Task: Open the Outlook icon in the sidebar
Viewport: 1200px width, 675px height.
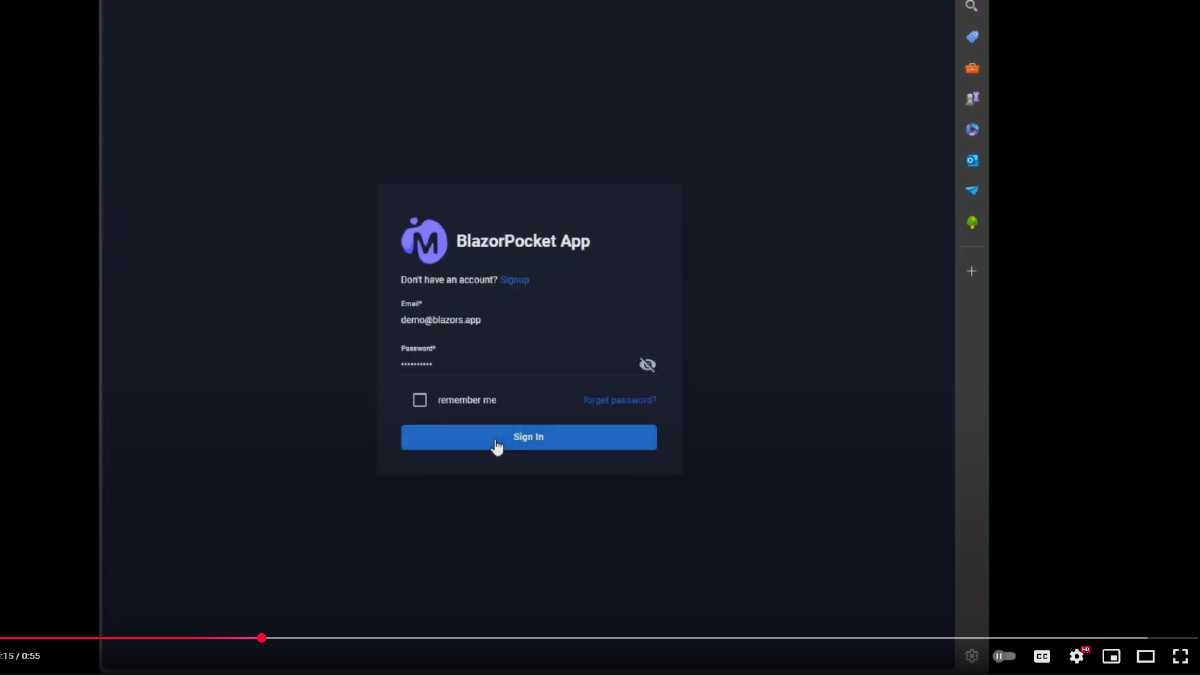Action: pyautogui.click(x=972, y=160)
